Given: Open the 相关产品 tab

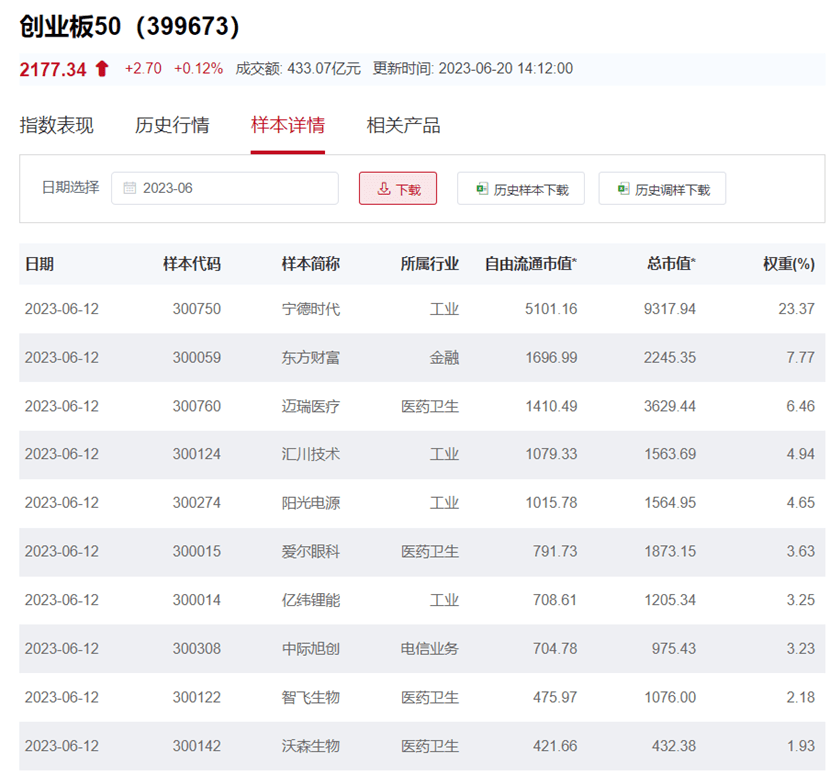Looking at the screenshot, I should (403, 125).
